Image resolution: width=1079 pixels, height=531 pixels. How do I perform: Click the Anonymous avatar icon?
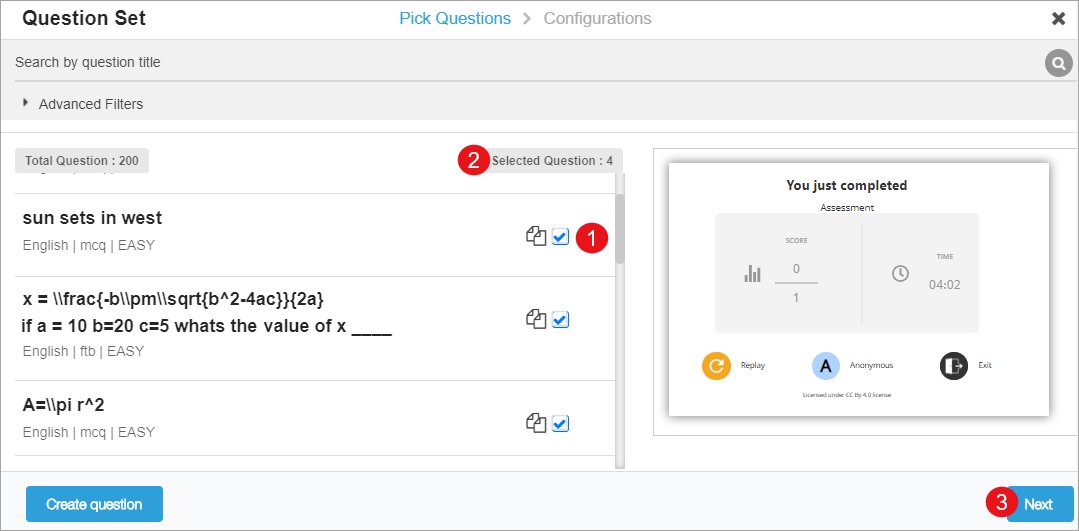pos(826,366)
